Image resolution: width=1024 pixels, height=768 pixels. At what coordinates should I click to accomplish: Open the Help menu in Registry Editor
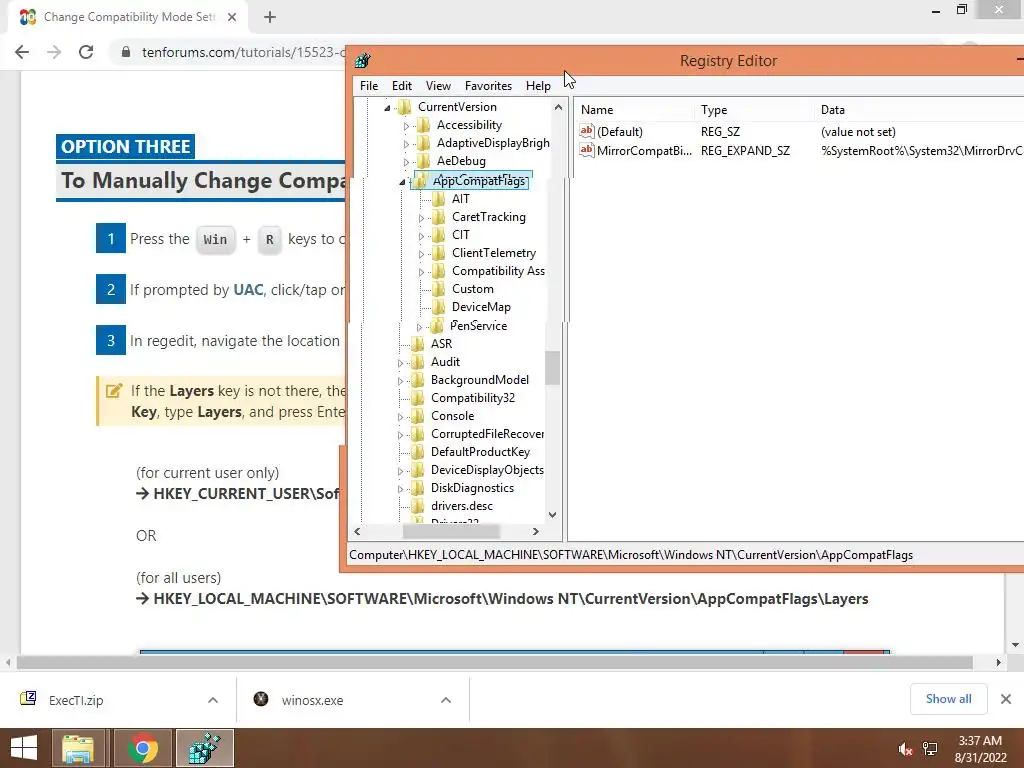click(x=538, y=86)
